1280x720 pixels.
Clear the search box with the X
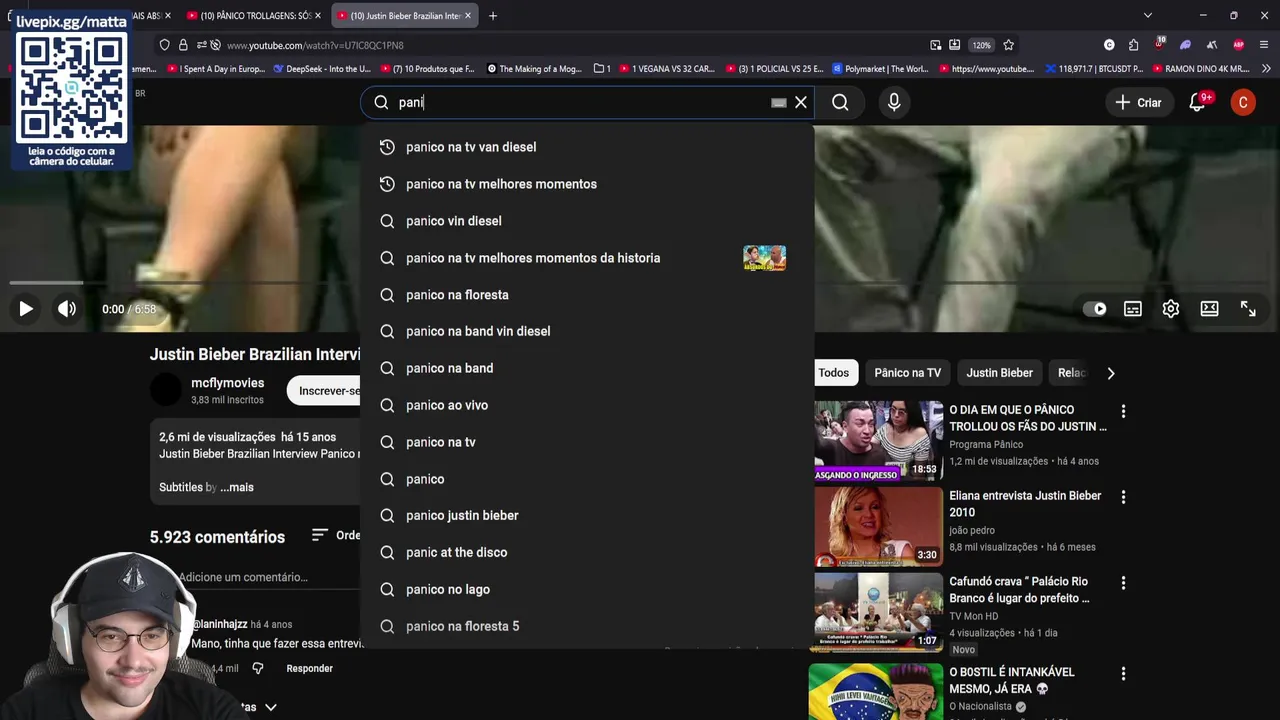click(x=801, y=102)
